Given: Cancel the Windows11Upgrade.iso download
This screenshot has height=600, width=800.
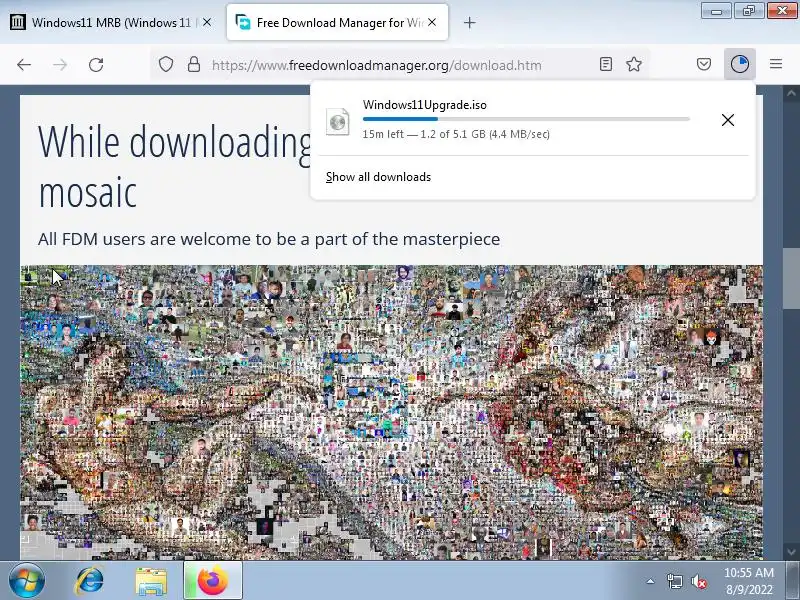Looking at the screenshot, I should coord(728,120).
